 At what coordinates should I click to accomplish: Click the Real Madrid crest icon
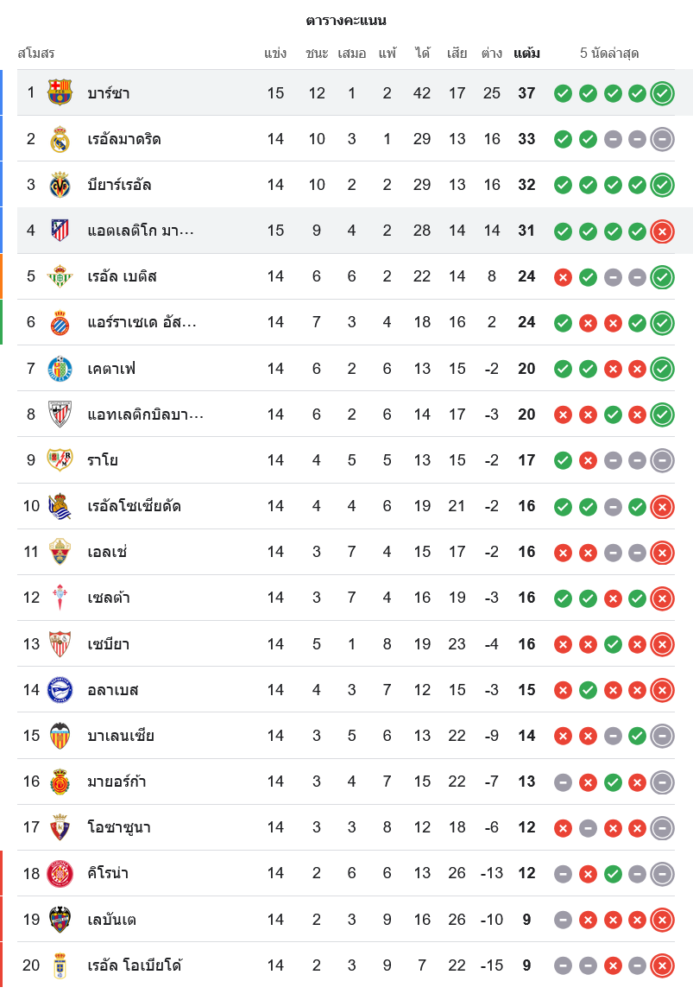(x=60, y=139)
